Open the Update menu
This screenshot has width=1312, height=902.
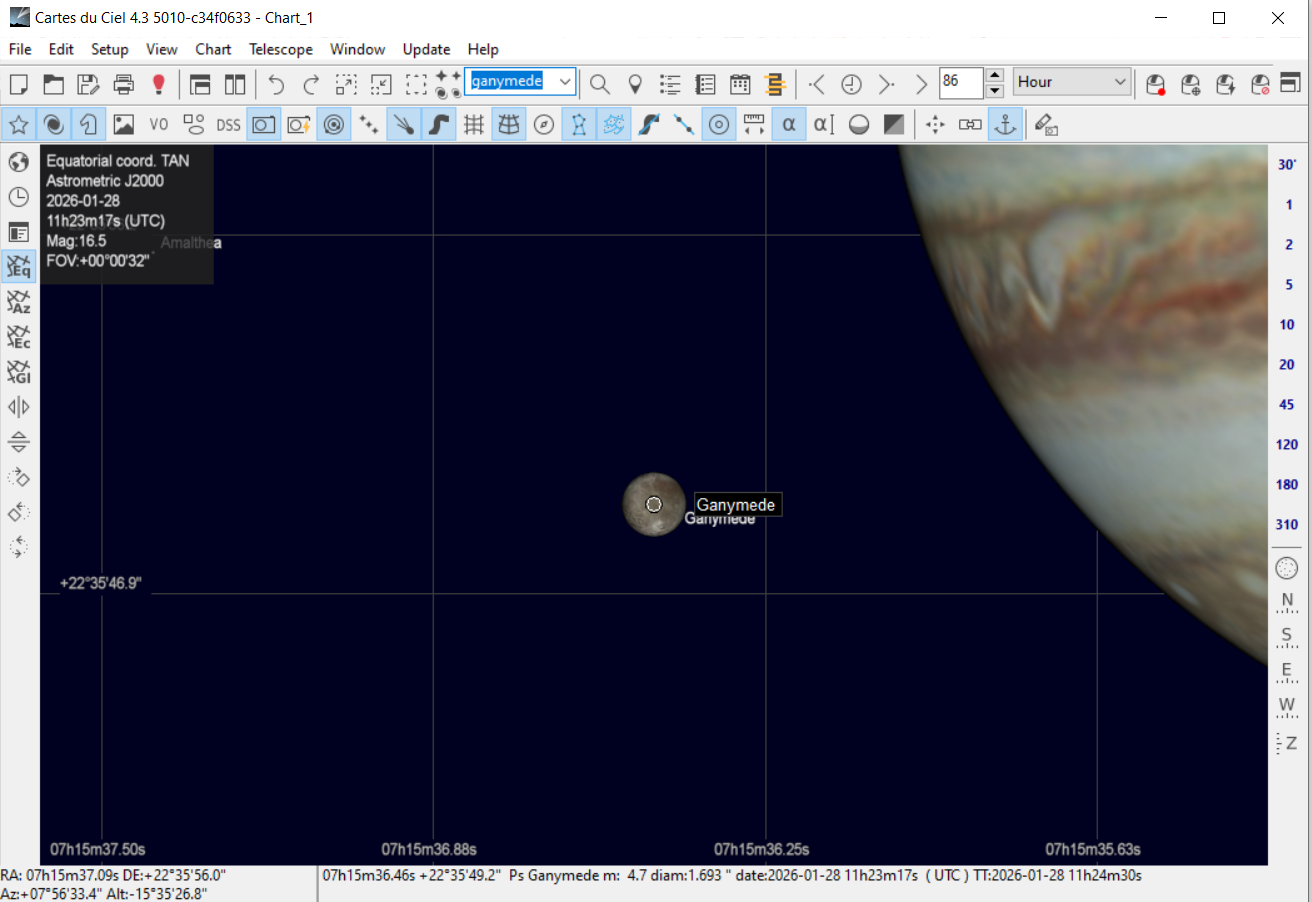tap(427, 49)
